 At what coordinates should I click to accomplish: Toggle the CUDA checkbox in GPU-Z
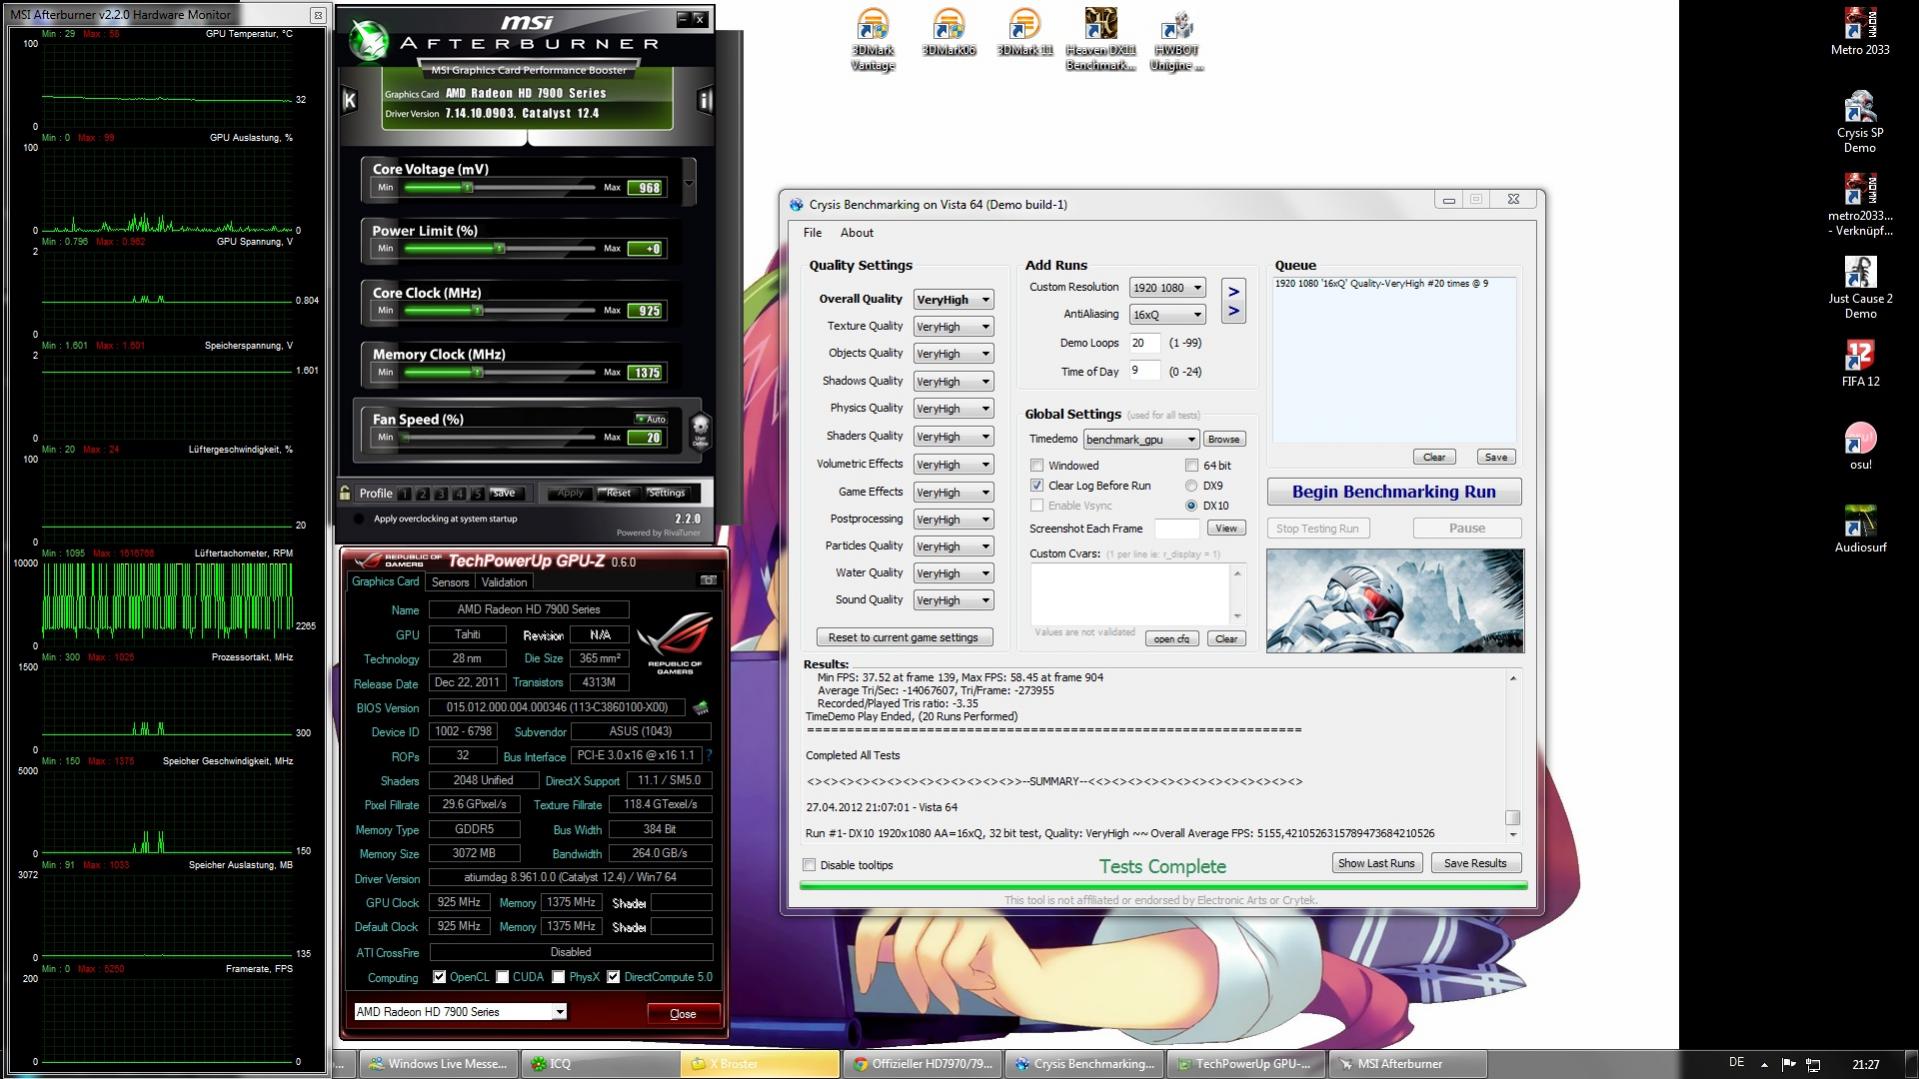(x=502, y=977)
